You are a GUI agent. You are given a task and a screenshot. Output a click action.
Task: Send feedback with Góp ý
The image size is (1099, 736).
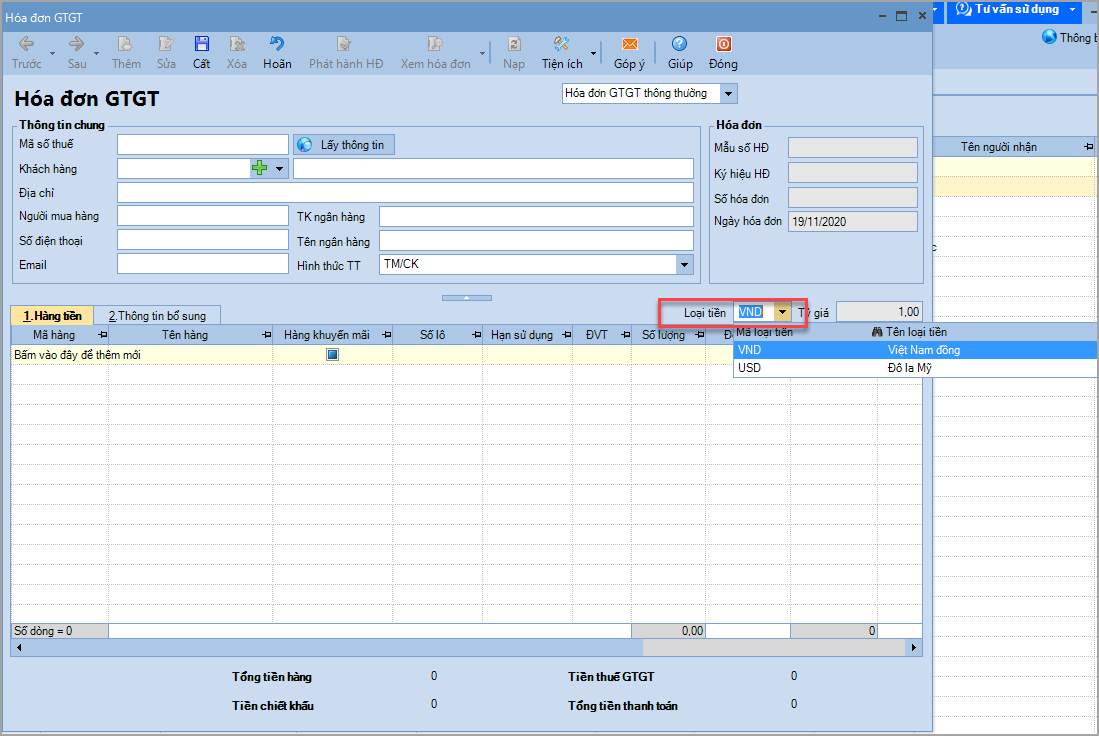click(629, 53)
